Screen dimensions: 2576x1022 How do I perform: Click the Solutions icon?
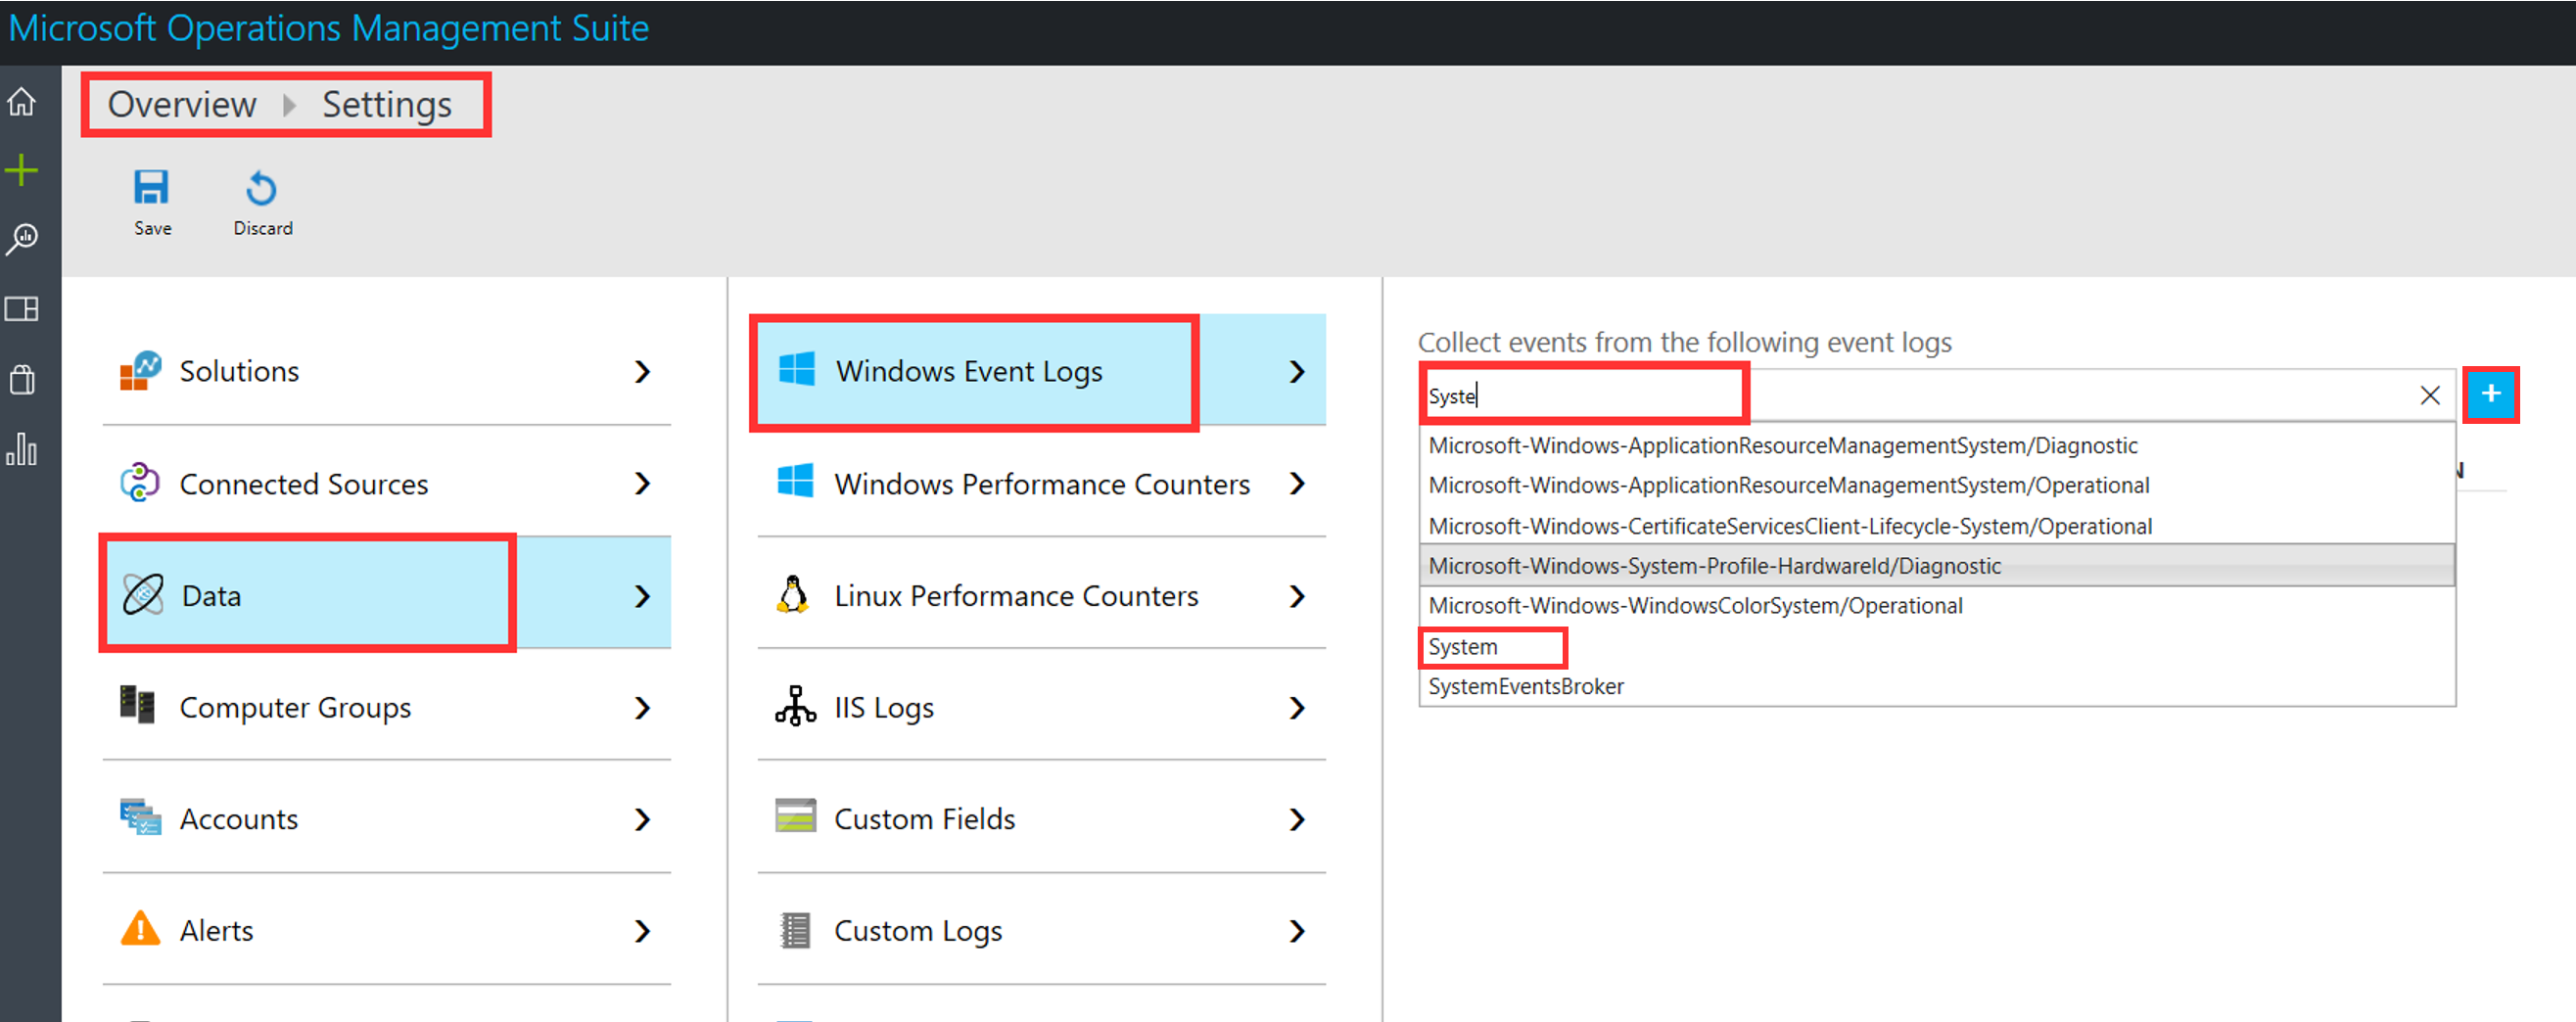[x=140, y=371]
